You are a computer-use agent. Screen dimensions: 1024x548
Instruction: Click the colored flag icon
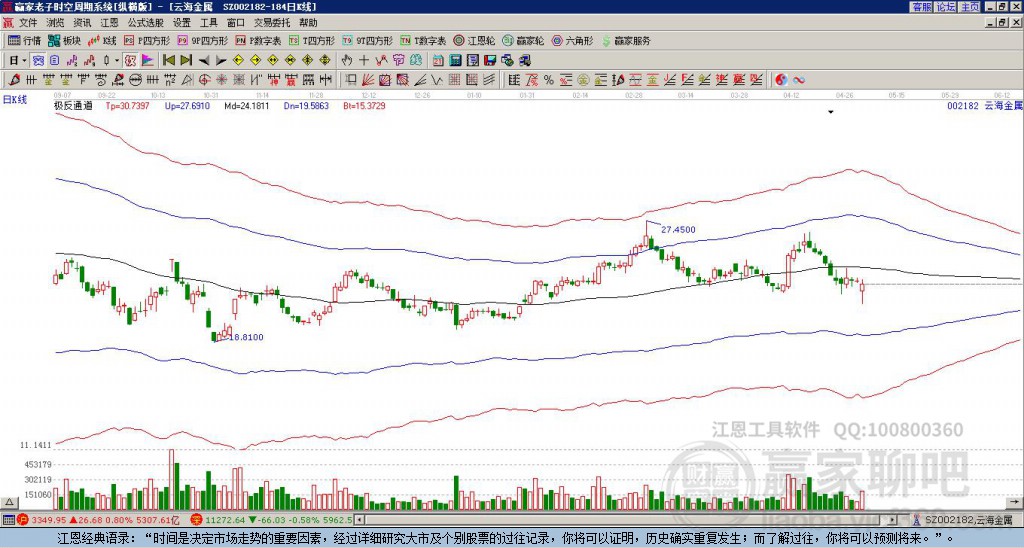click(x=148, y=61)
